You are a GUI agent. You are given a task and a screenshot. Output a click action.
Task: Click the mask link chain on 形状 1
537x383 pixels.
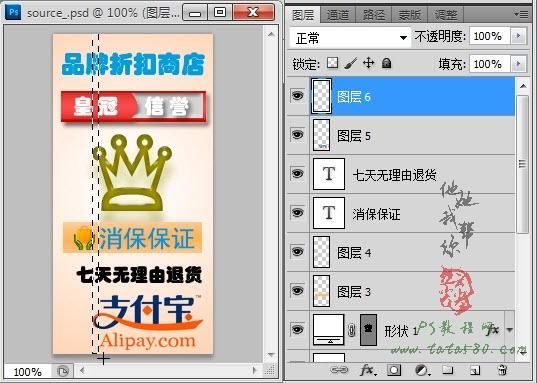click(x=352, y=331)
